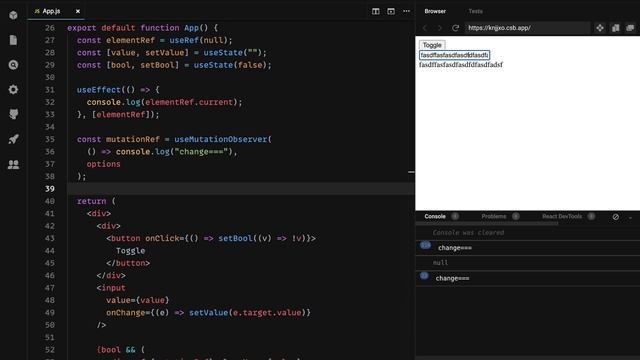Click '"change==="' string on line 36
The height and width of the screenshot is (360, 640).
pyautogui.click(x=201, y=152)
